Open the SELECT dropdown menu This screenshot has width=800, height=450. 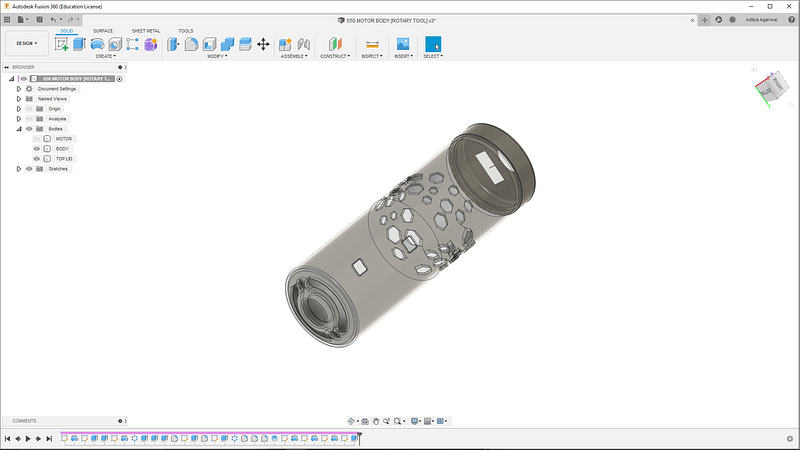point(433,56)
